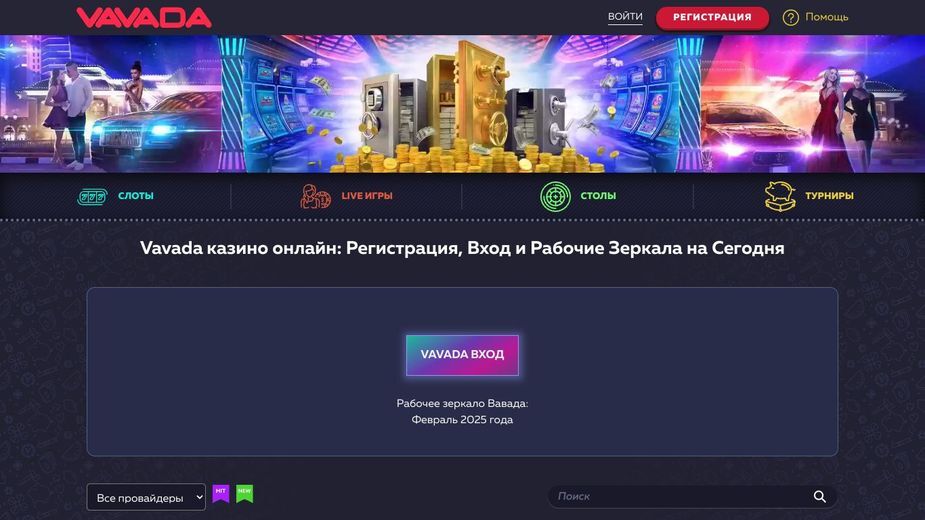Click the search magnifier icon

819,496
